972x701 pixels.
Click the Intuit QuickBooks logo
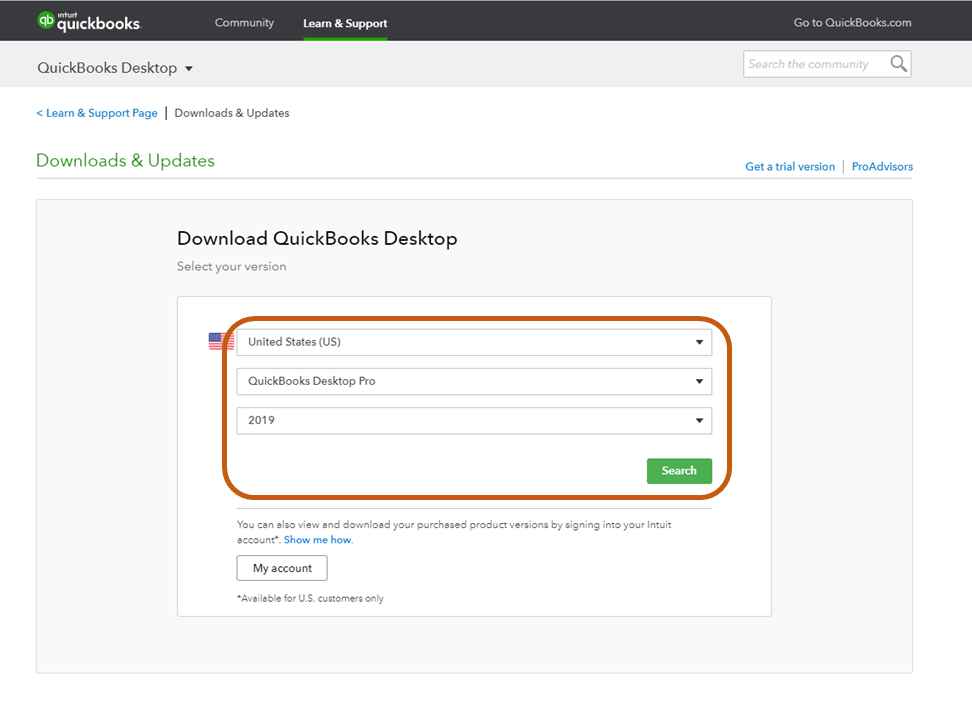[89, 22]
